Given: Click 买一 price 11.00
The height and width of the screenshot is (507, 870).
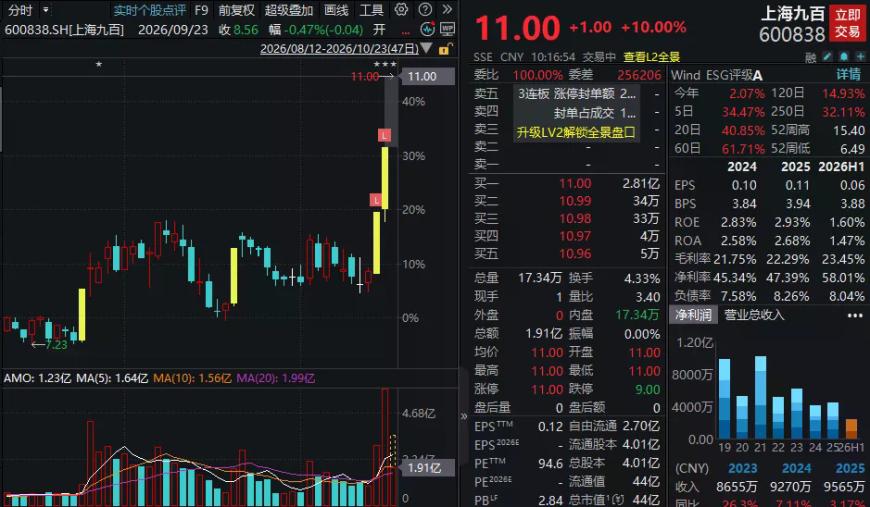Looking at the screenshot, I should point(575,184).
